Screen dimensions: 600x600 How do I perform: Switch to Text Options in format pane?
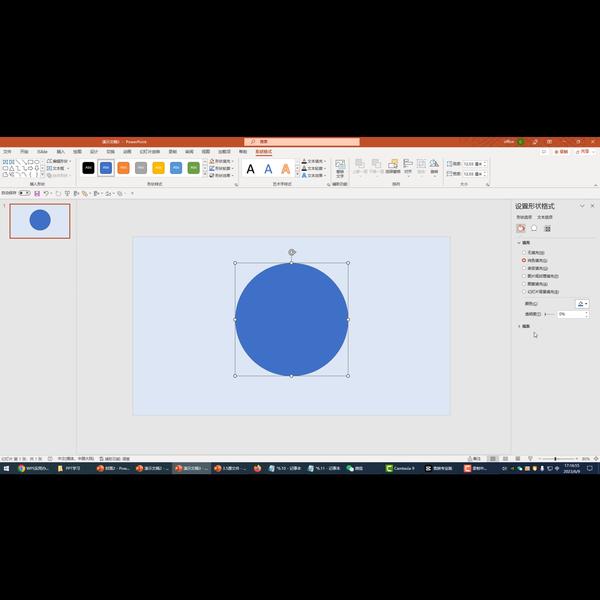(x=545, y=217)
